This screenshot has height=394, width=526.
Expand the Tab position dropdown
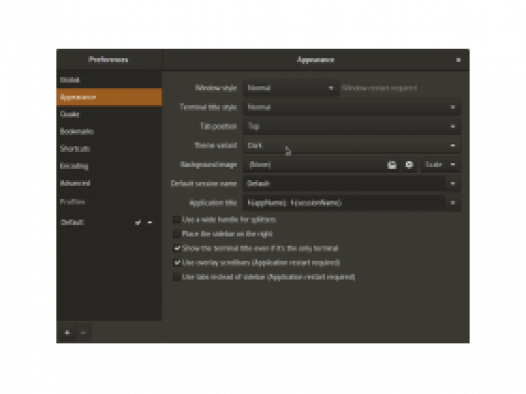pyautogui.click(x=352, y=126)
